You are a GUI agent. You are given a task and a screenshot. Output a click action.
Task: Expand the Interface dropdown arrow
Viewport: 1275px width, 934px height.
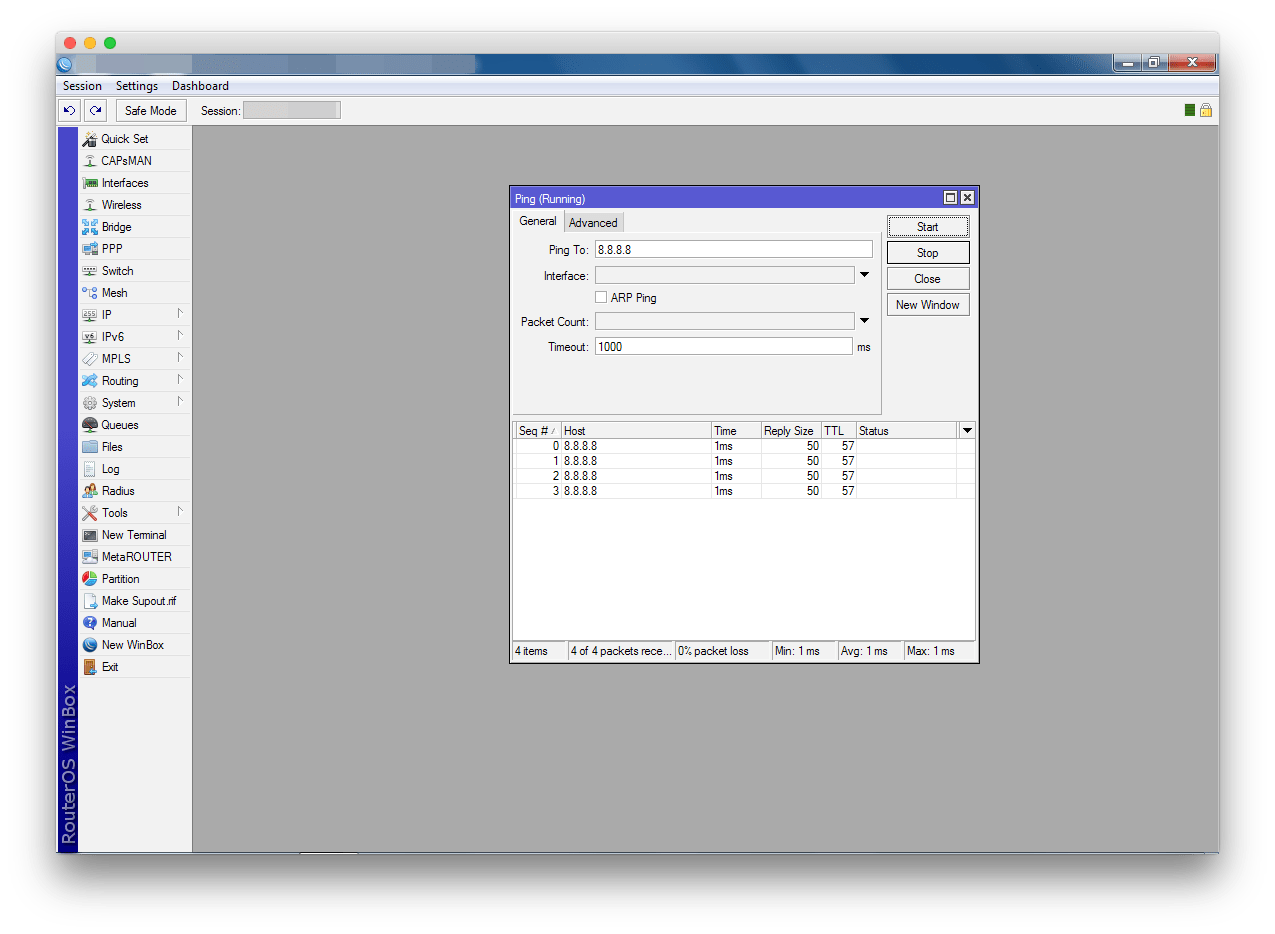pos(864,275)
